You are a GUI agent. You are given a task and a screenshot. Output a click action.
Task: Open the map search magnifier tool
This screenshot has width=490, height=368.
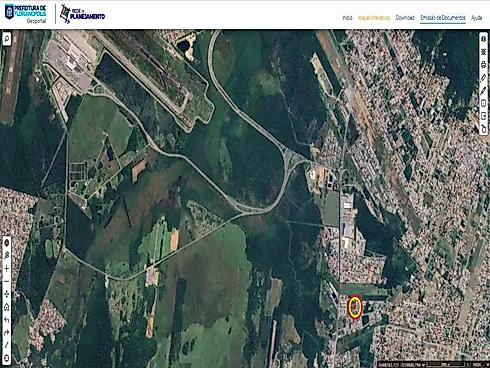click(7, 39)
